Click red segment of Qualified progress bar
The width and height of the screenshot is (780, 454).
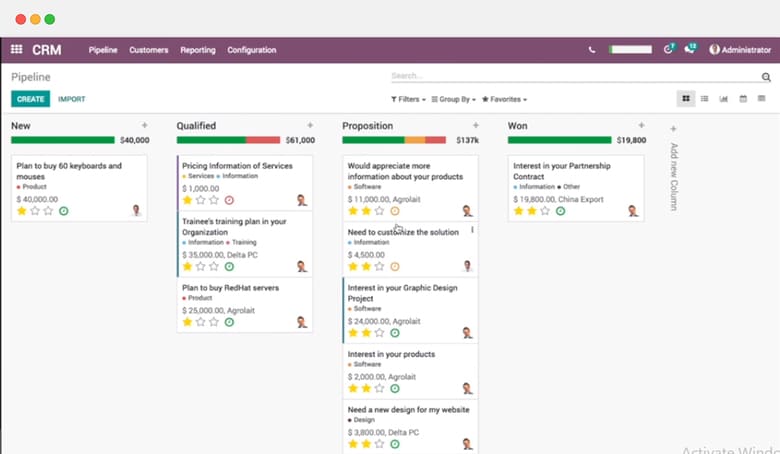point(263,140)
